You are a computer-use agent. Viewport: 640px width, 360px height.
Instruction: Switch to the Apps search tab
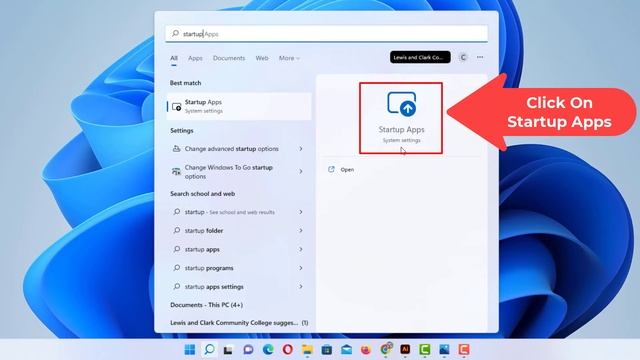coord(195,58)
